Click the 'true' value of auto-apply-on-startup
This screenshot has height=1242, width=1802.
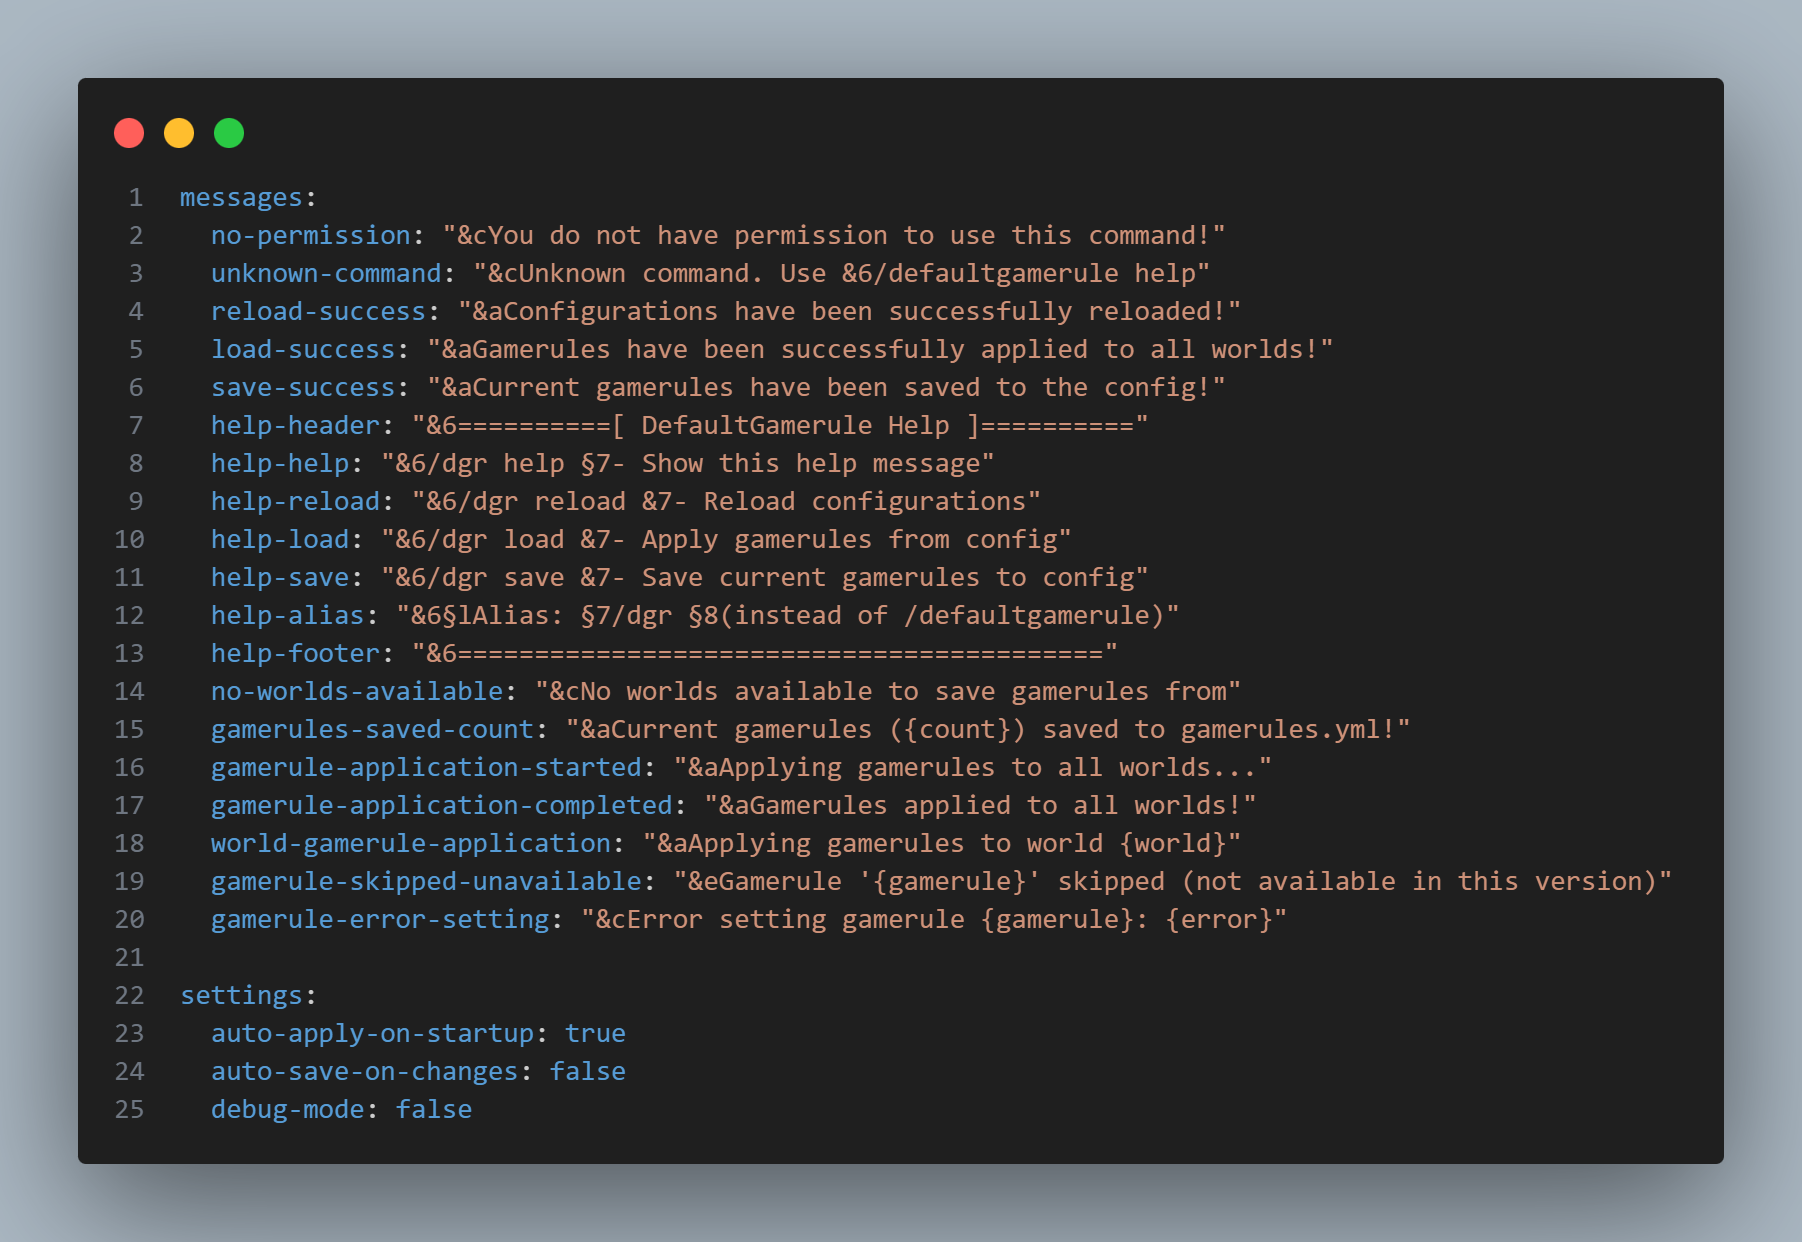pos(595,1034)
